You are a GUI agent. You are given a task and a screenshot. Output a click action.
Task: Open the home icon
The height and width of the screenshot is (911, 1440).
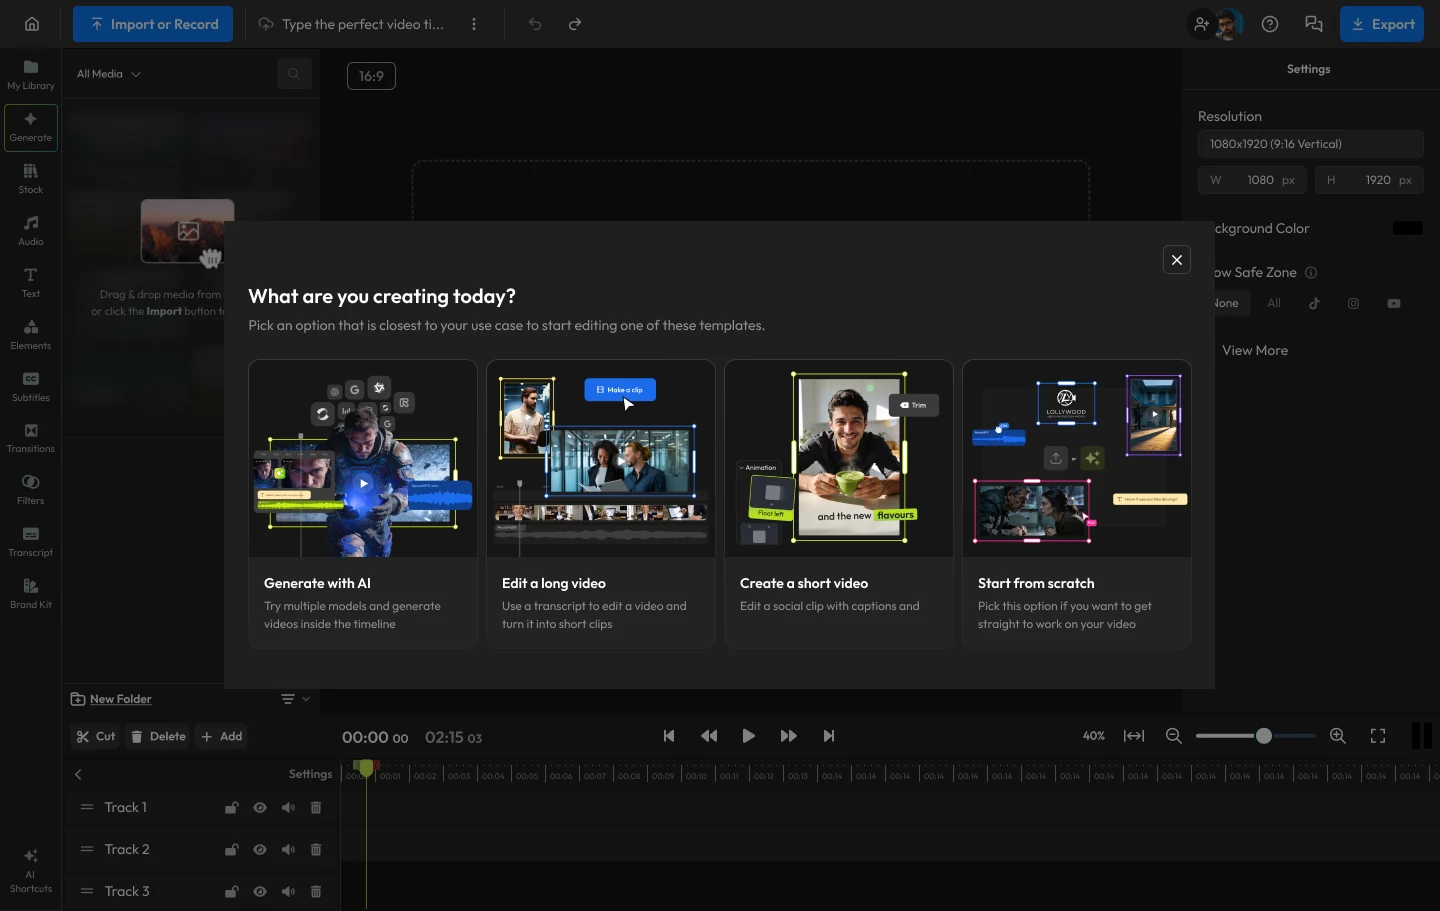pos(32,24)
